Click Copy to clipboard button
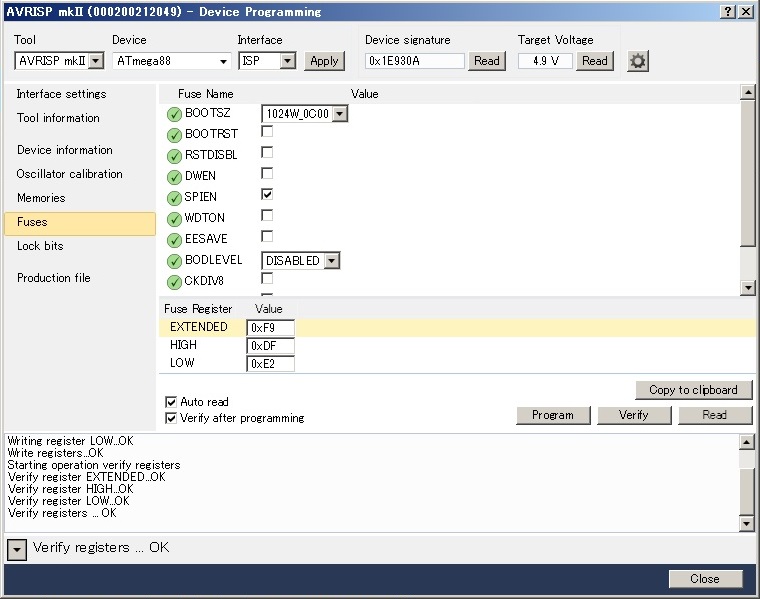Viewport: 760px width, 599px height. (x=694, y=390)
